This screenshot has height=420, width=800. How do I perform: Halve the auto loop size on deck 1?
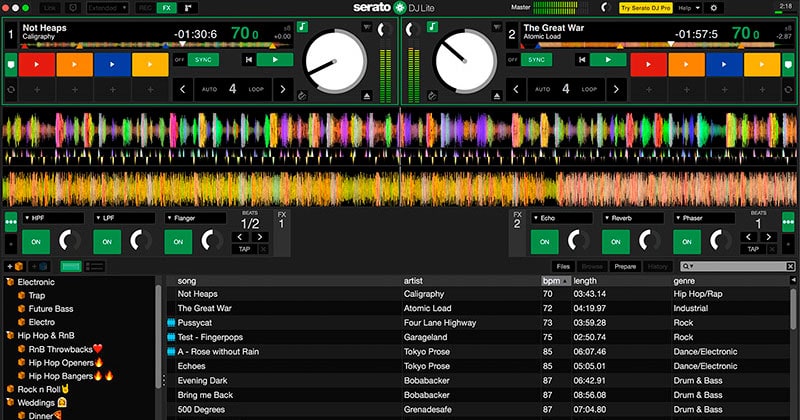(182, 89)
